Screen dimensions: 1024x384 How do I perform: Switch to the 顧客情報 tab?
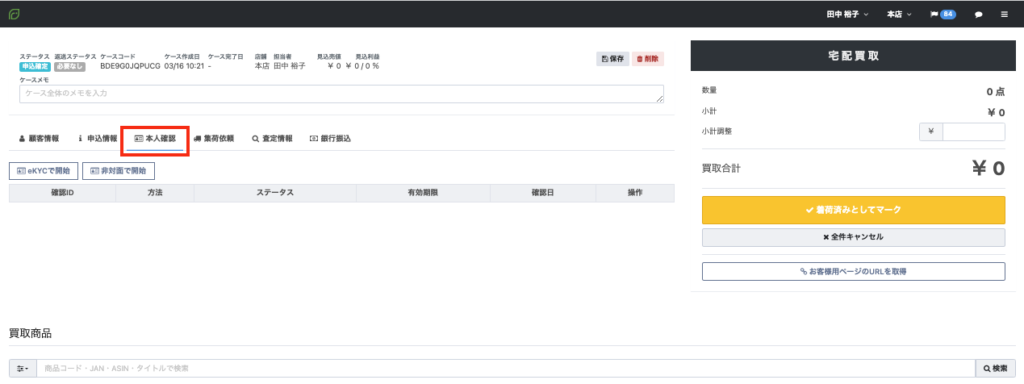coord(39,138)
